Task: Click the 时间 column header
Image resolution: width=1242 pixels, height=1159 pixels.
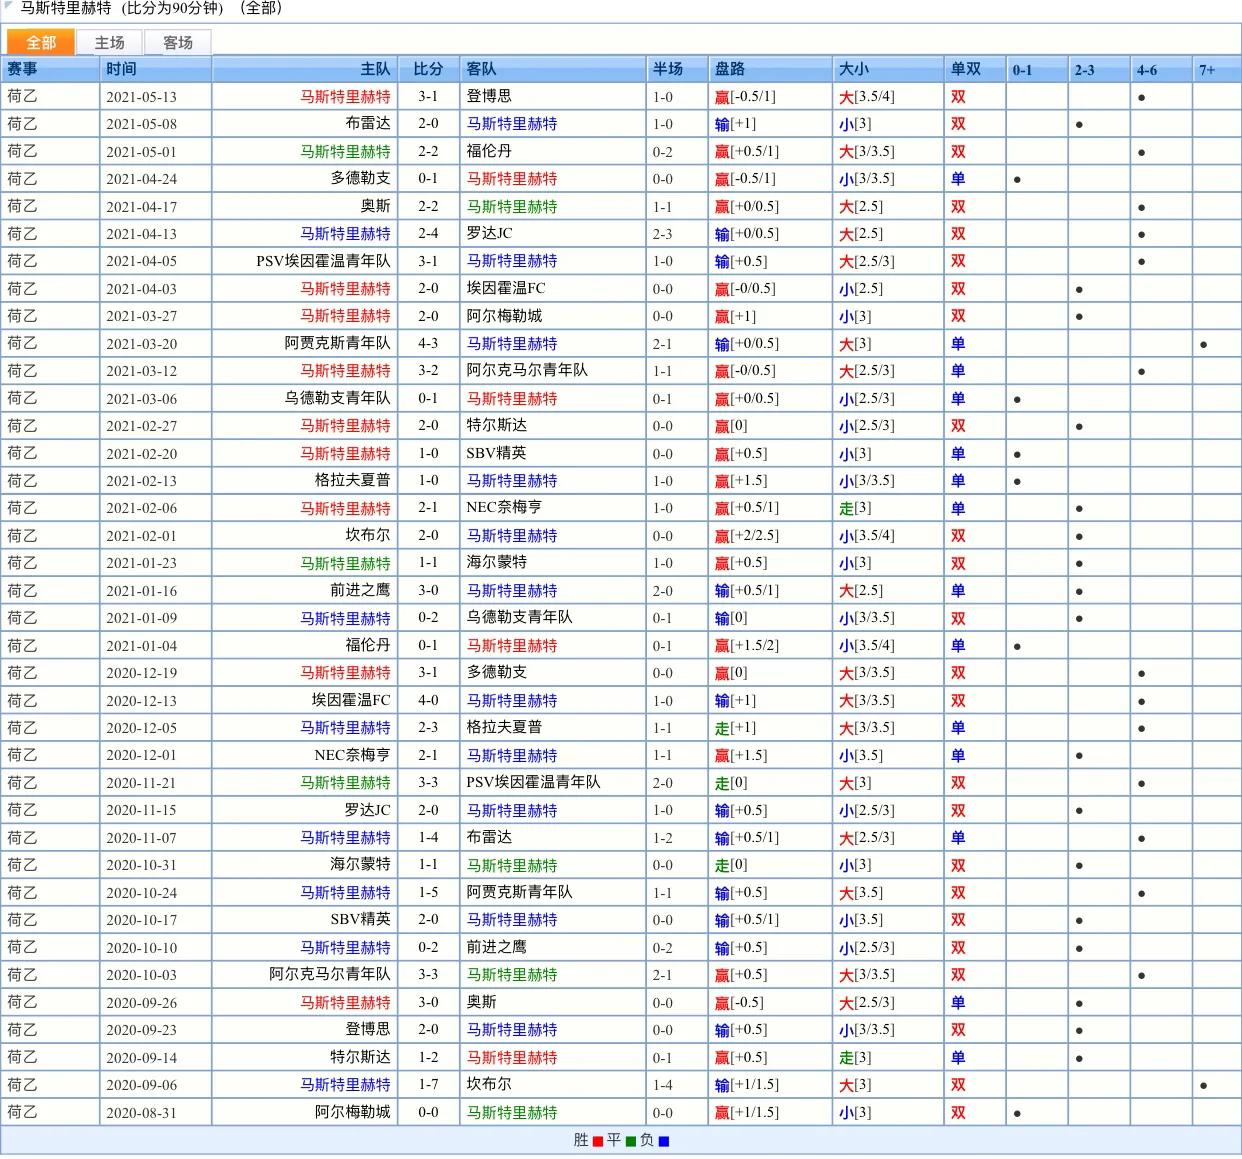Action: [121, 69]
